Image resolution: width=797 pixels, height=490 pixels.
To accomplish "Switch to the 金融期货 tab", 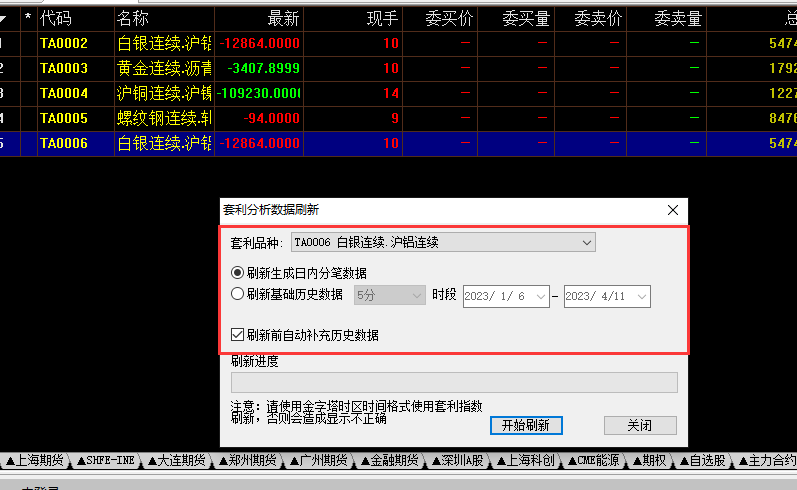I will (x=390, y=461).
